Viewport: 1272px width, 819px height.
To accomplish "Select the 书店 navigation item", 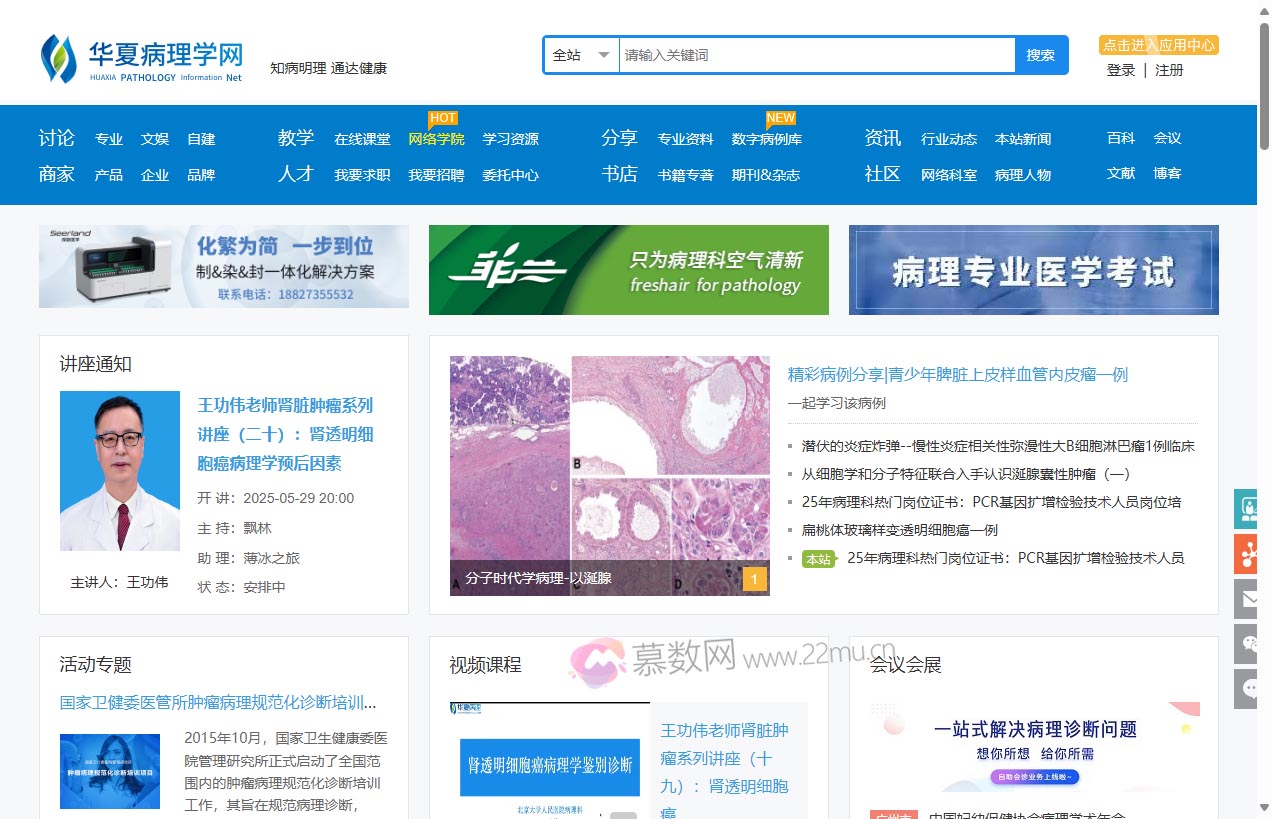I will click(619, 173).
